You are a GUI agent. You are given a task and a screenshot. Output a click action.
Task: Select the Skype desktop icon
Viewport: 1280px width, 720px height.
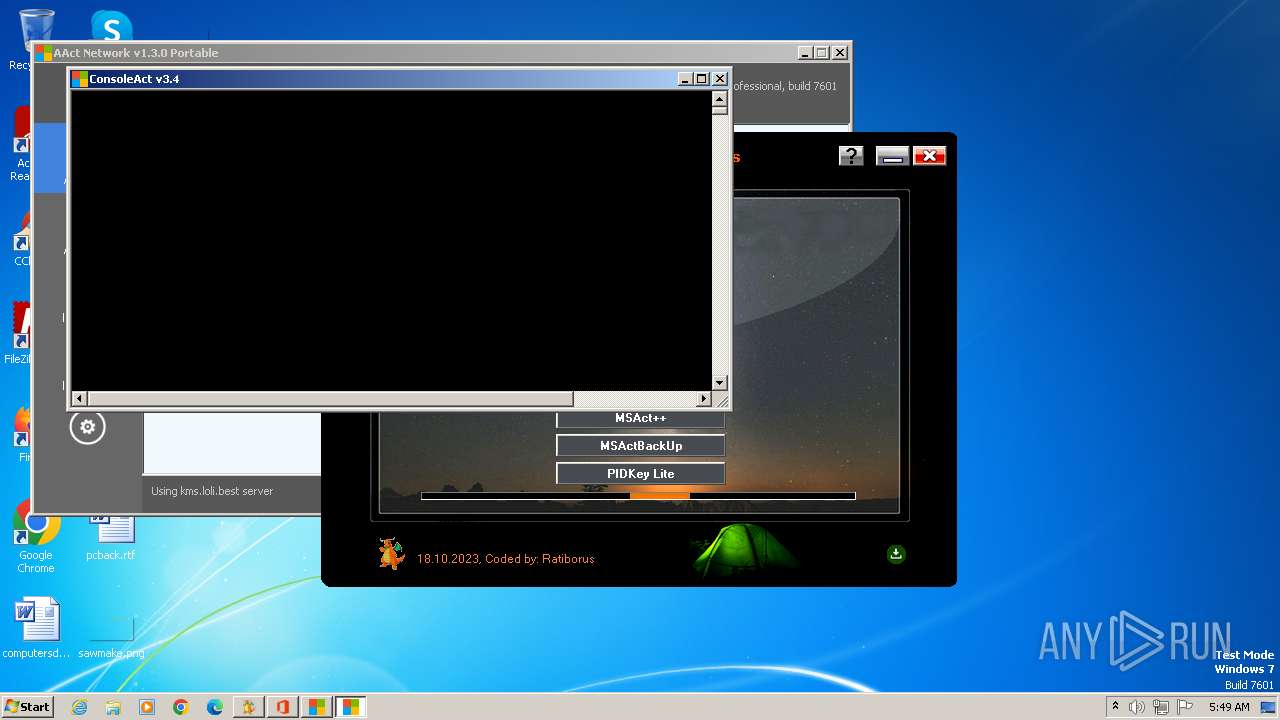point(111,26)
